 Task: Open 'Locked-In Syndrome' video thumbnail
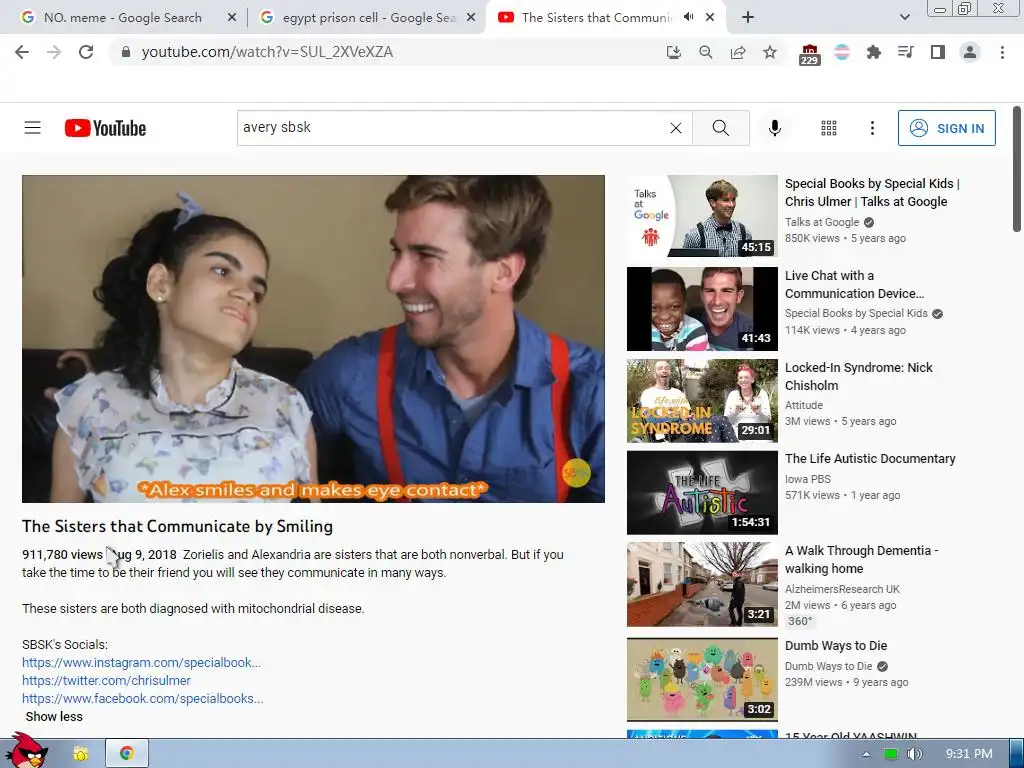tap(702, 400)
